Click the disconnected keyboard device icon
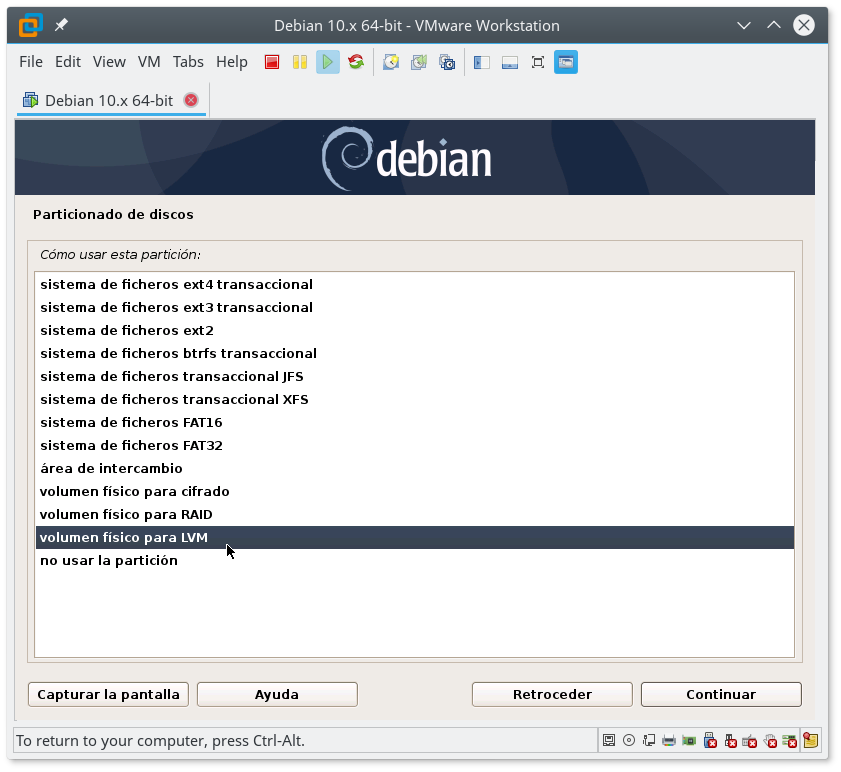Viewport: 841px width, 772px height. (x=750, y=741)
